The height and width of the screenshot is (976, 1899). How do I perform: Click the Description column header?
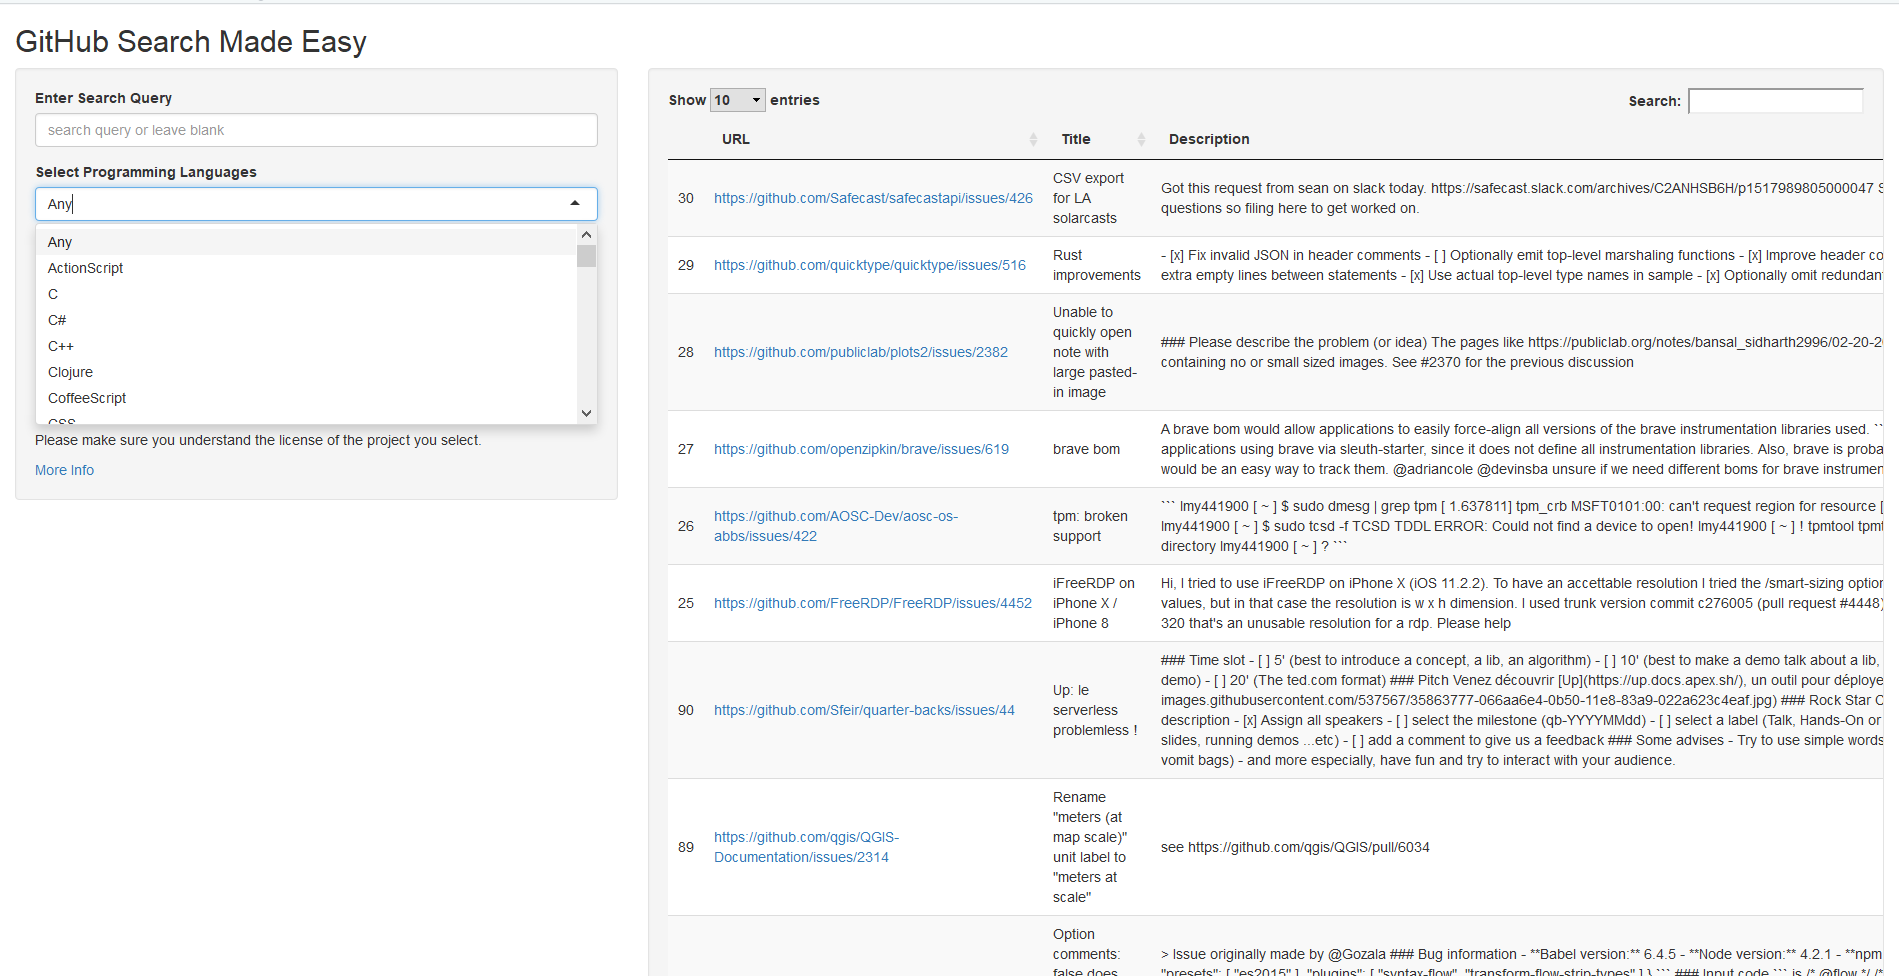click(x=1209, y=139)
